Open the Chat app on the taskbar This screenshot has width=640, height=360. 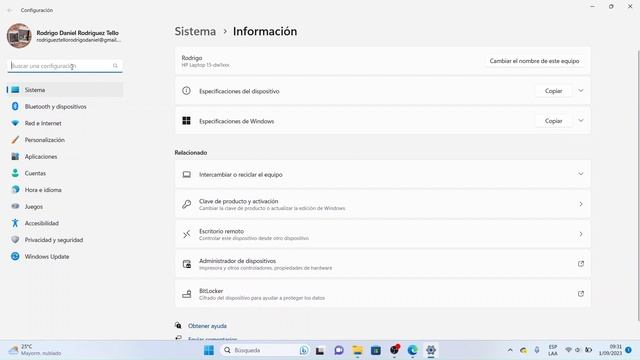click(x=339, y=350)
